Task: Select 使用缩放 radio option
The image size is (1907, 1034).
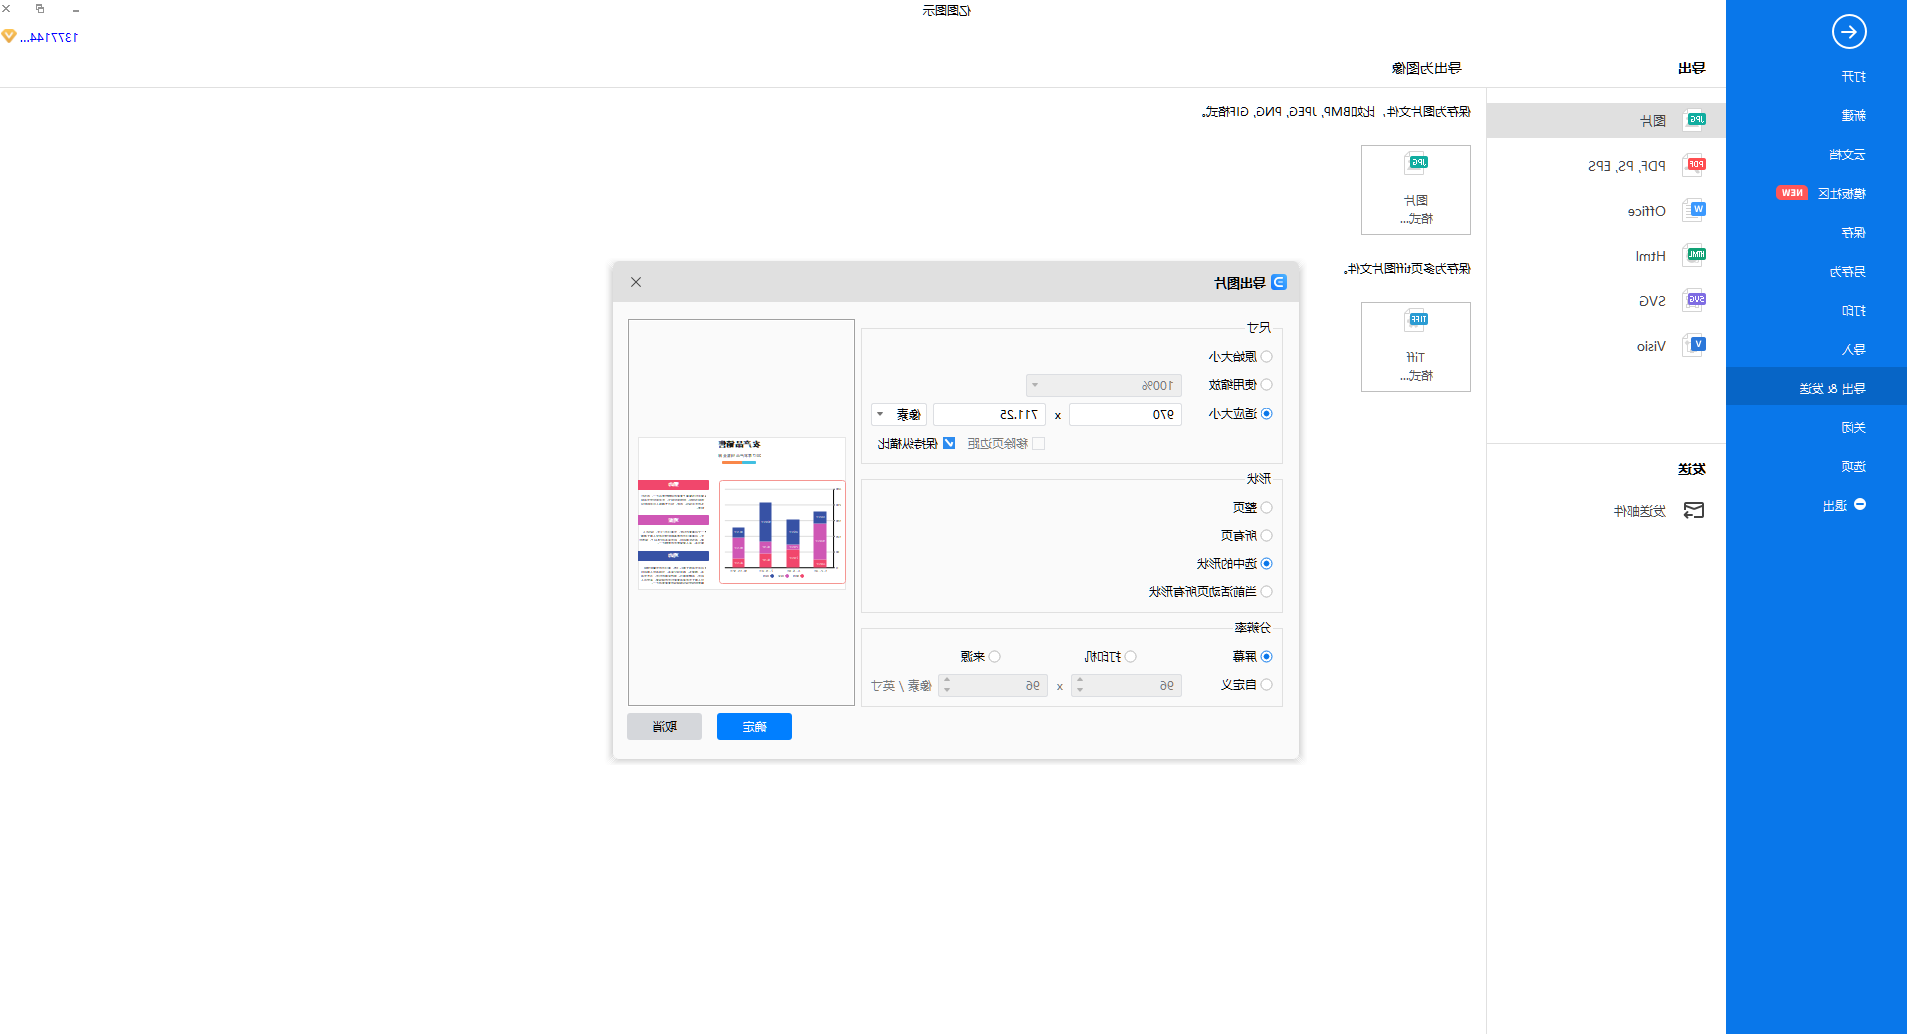Action: (x=1266, y=385)
